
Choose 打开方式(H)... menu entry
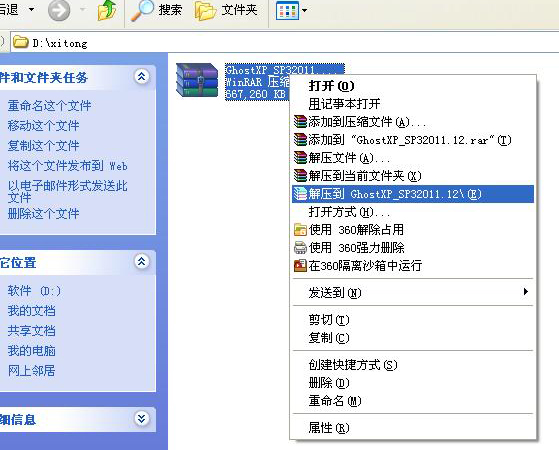(x=412, y=212)
